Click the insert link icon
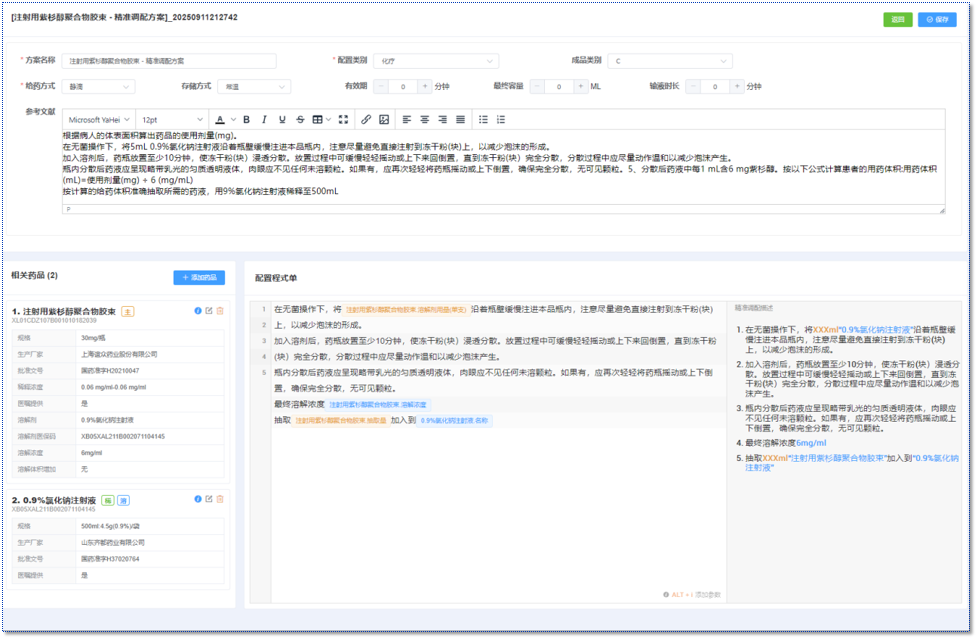Viewport: 978px width, 639px height. tap(366, 120)
